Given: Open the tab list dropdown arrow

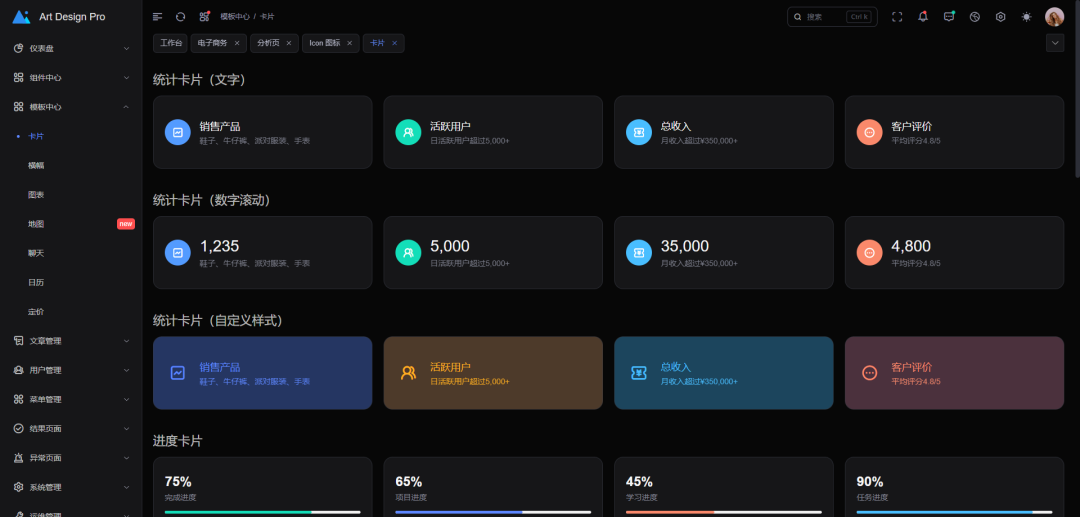Looking at the screenshot, I should tap(1054, 43).
